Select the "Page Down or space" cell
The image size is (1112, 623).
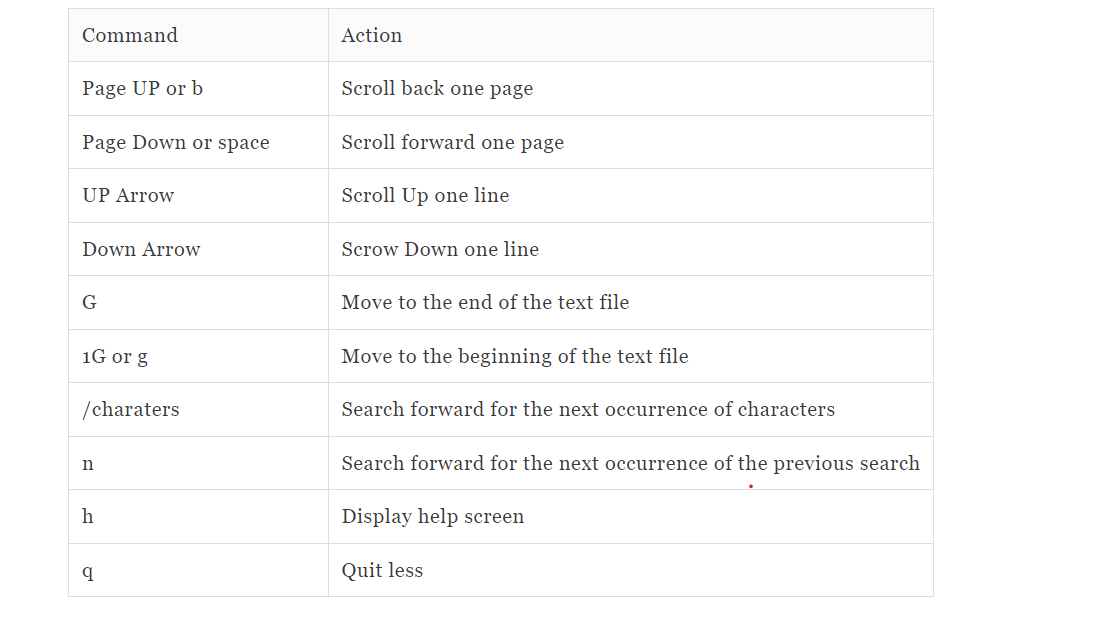[176, 143]
